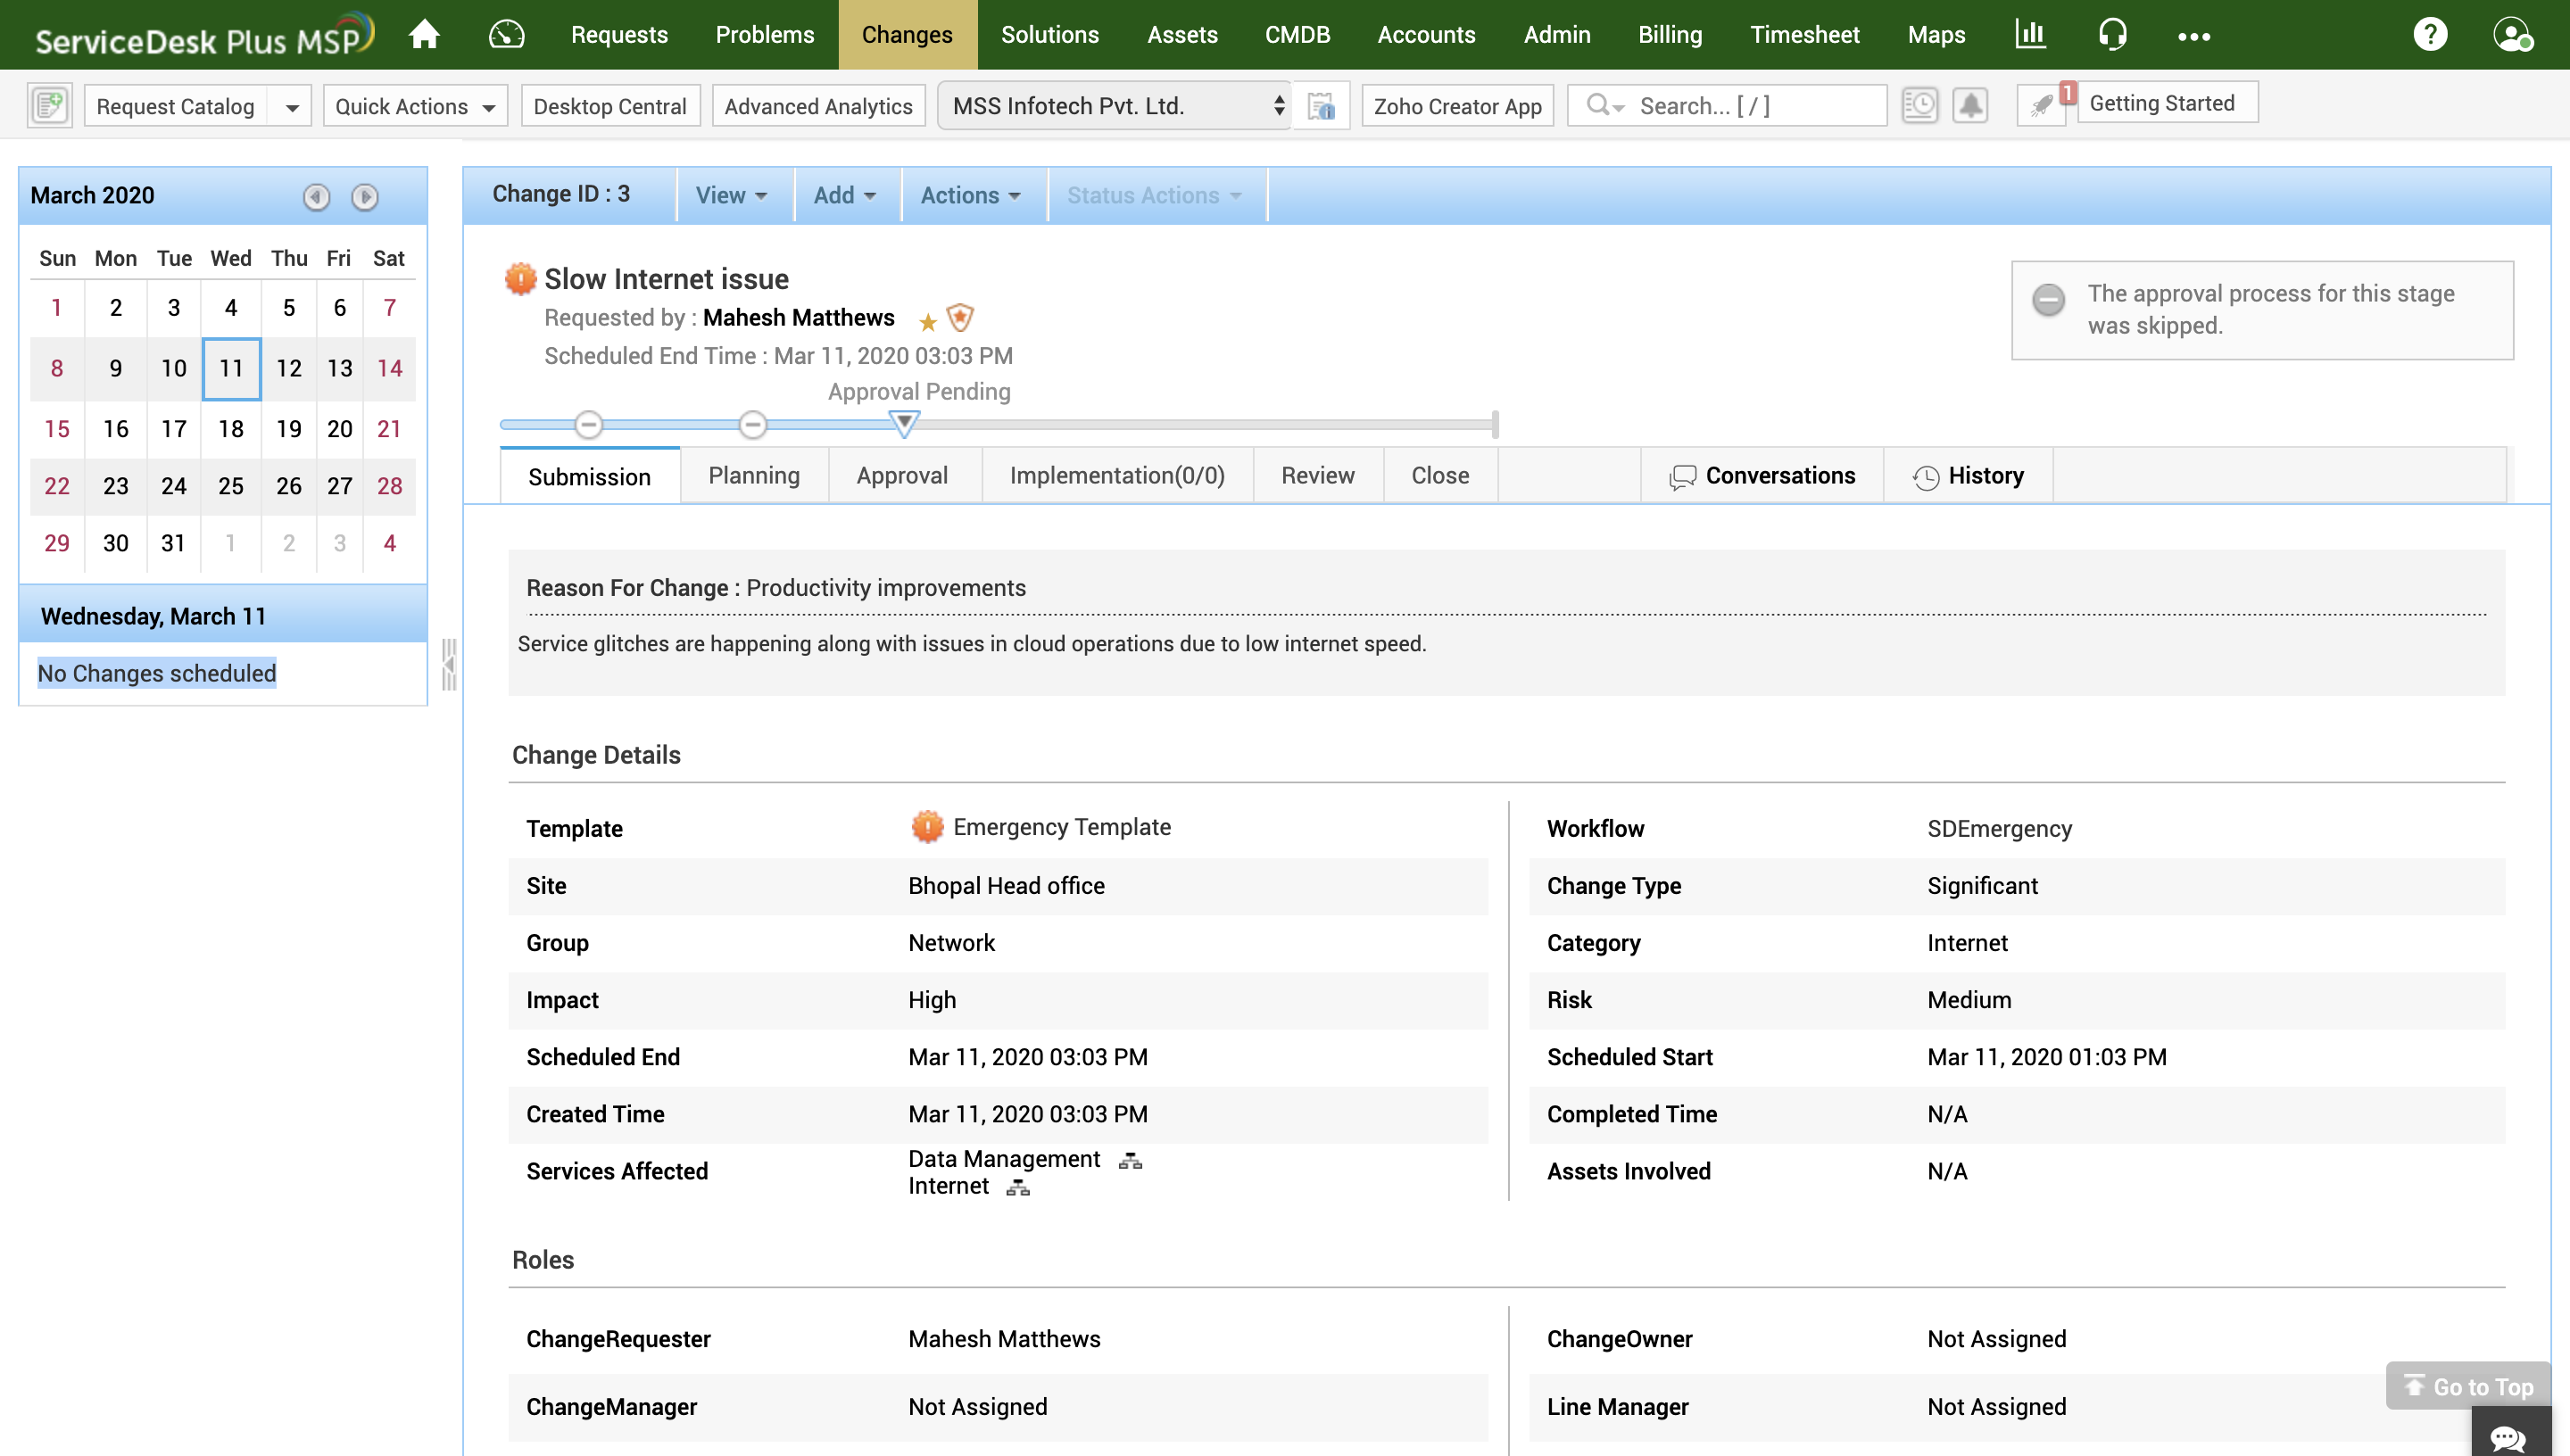The image size is (2570, 1456).
Task: Expand the Actions menu for Change
Action: click(x=969, y=195)
